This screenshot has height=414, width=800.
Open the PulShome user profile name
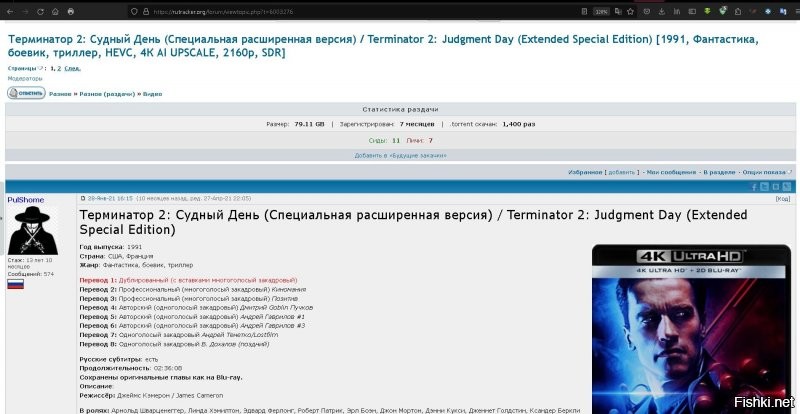coord(26,200)
